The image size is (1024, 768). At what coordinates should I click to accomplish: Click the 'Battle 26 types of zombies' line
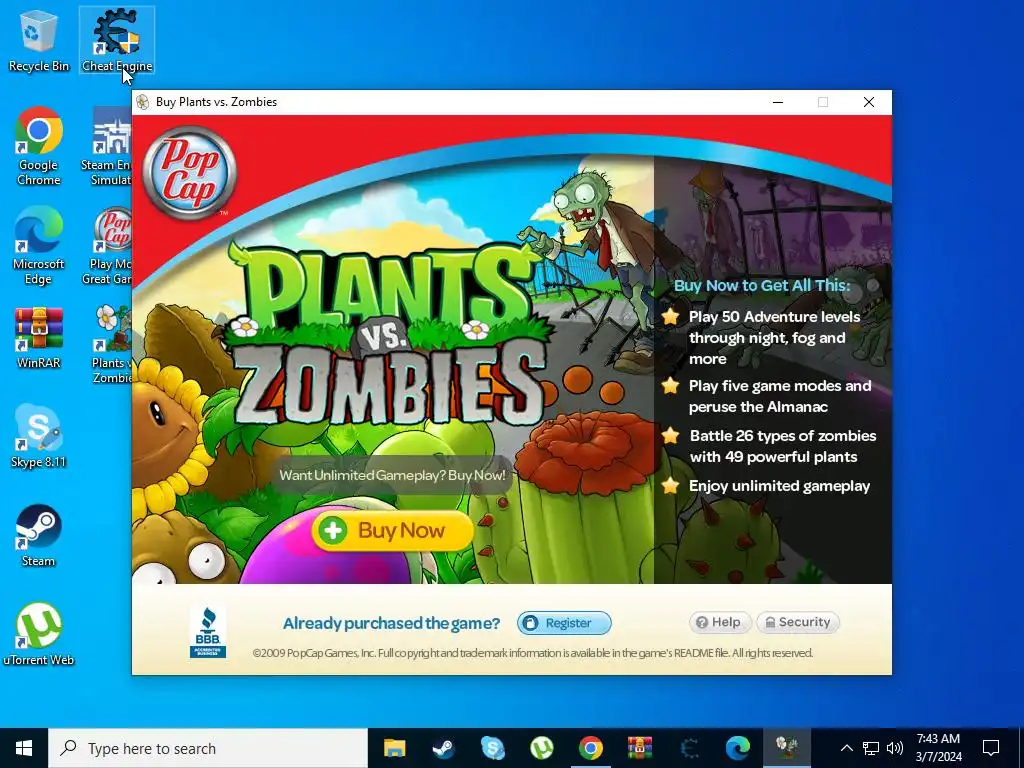click(x=782, y=446)
